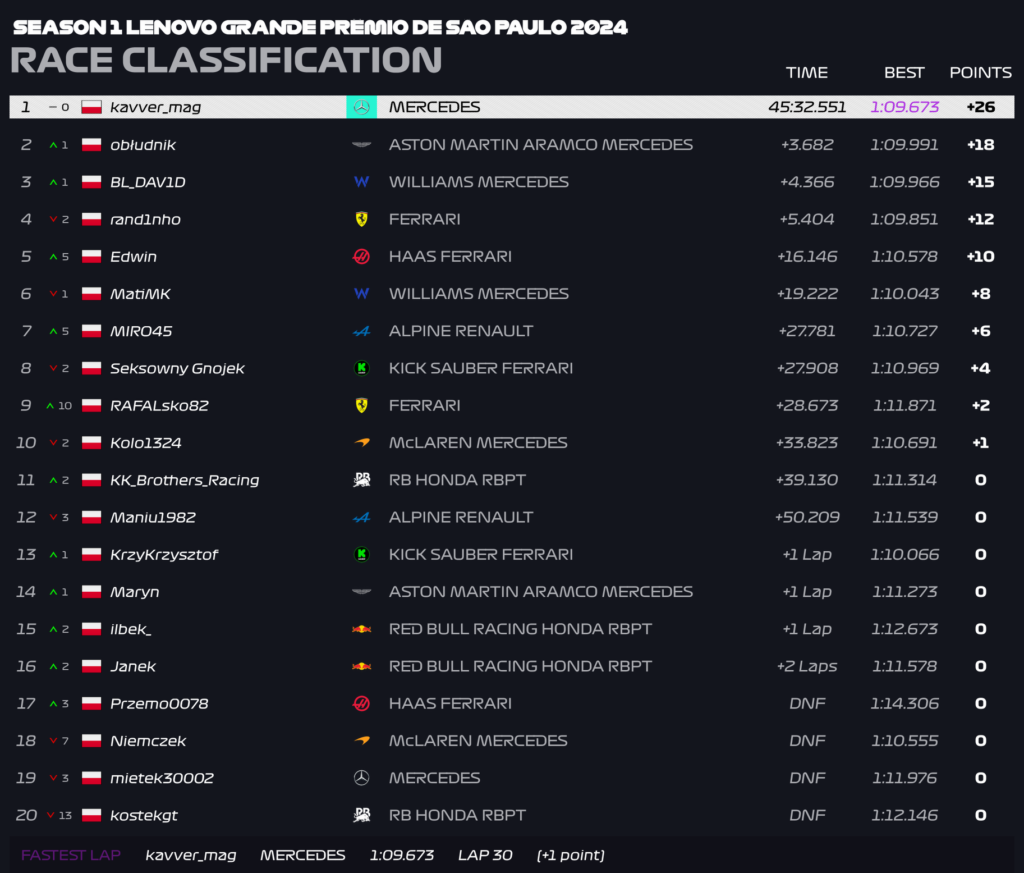Click driver name Niemczek
The image size is (1024, 873).
148,740
